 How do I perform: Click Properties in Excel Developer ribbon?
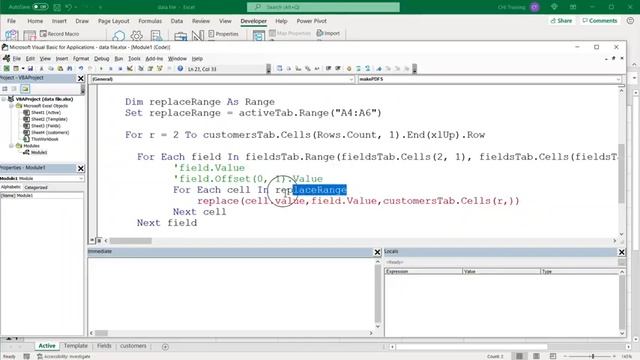[x=223, y=34]
